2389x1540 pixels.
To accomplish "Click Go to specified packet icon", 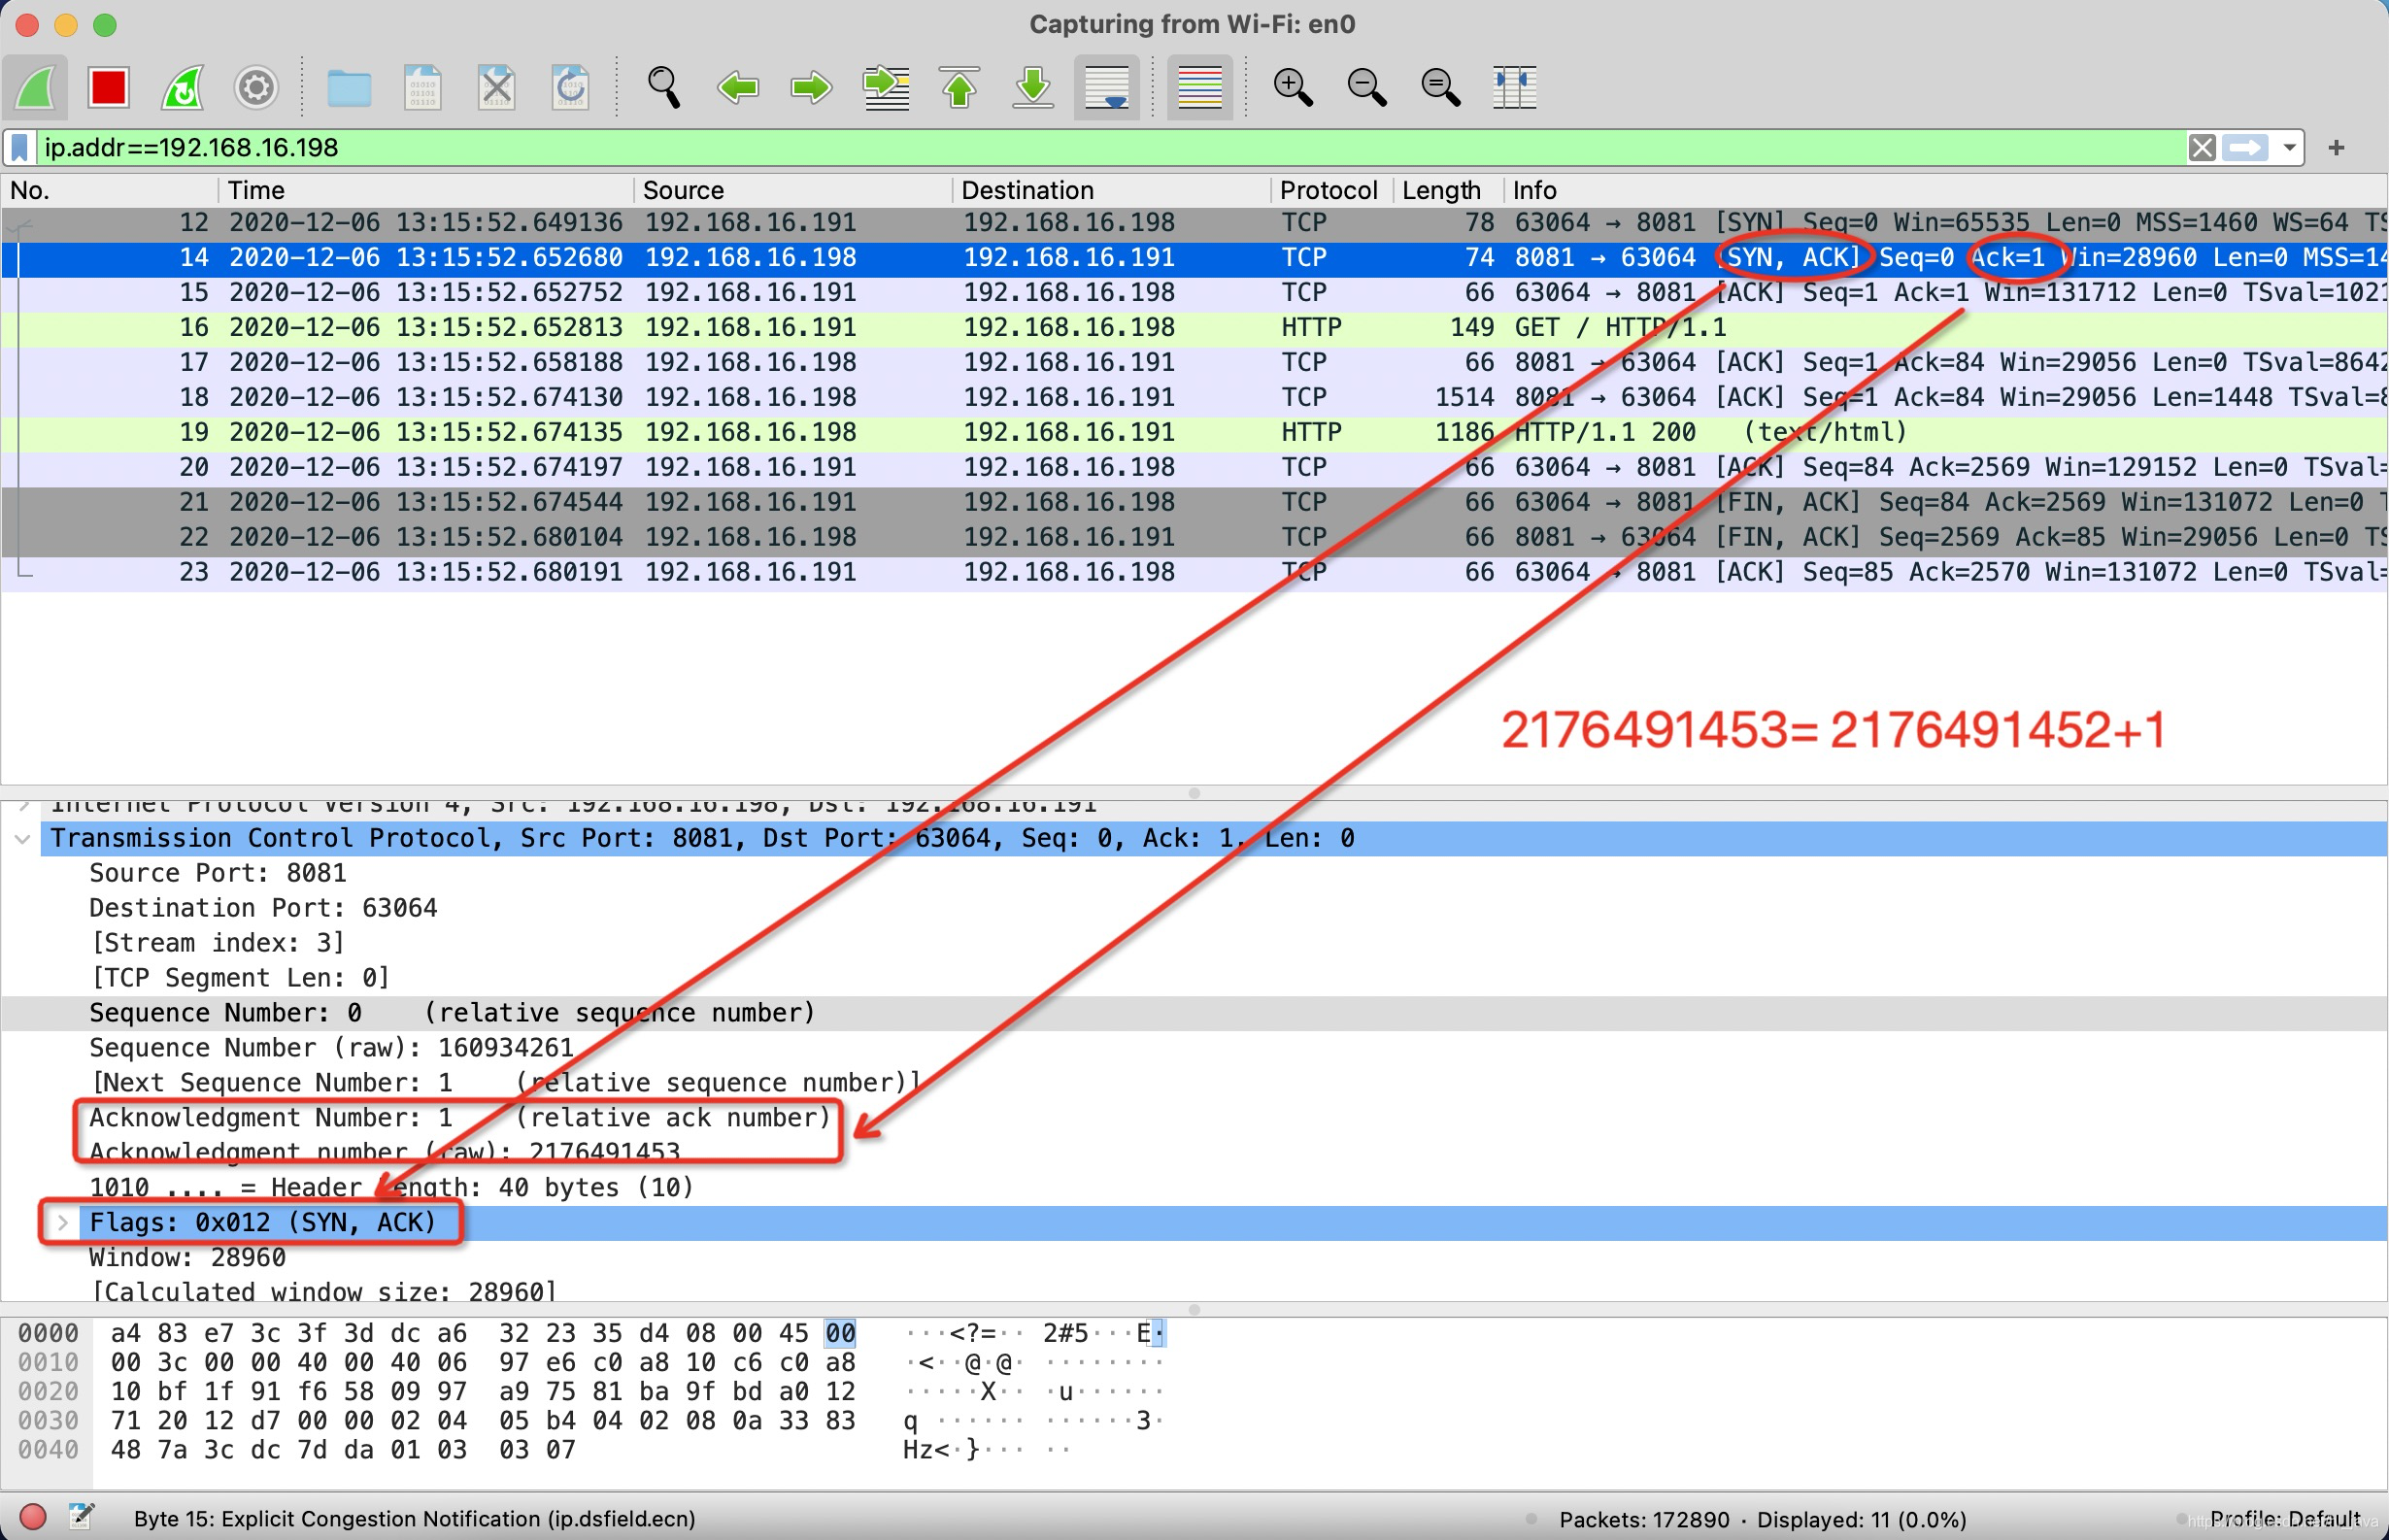I will 886,88.
